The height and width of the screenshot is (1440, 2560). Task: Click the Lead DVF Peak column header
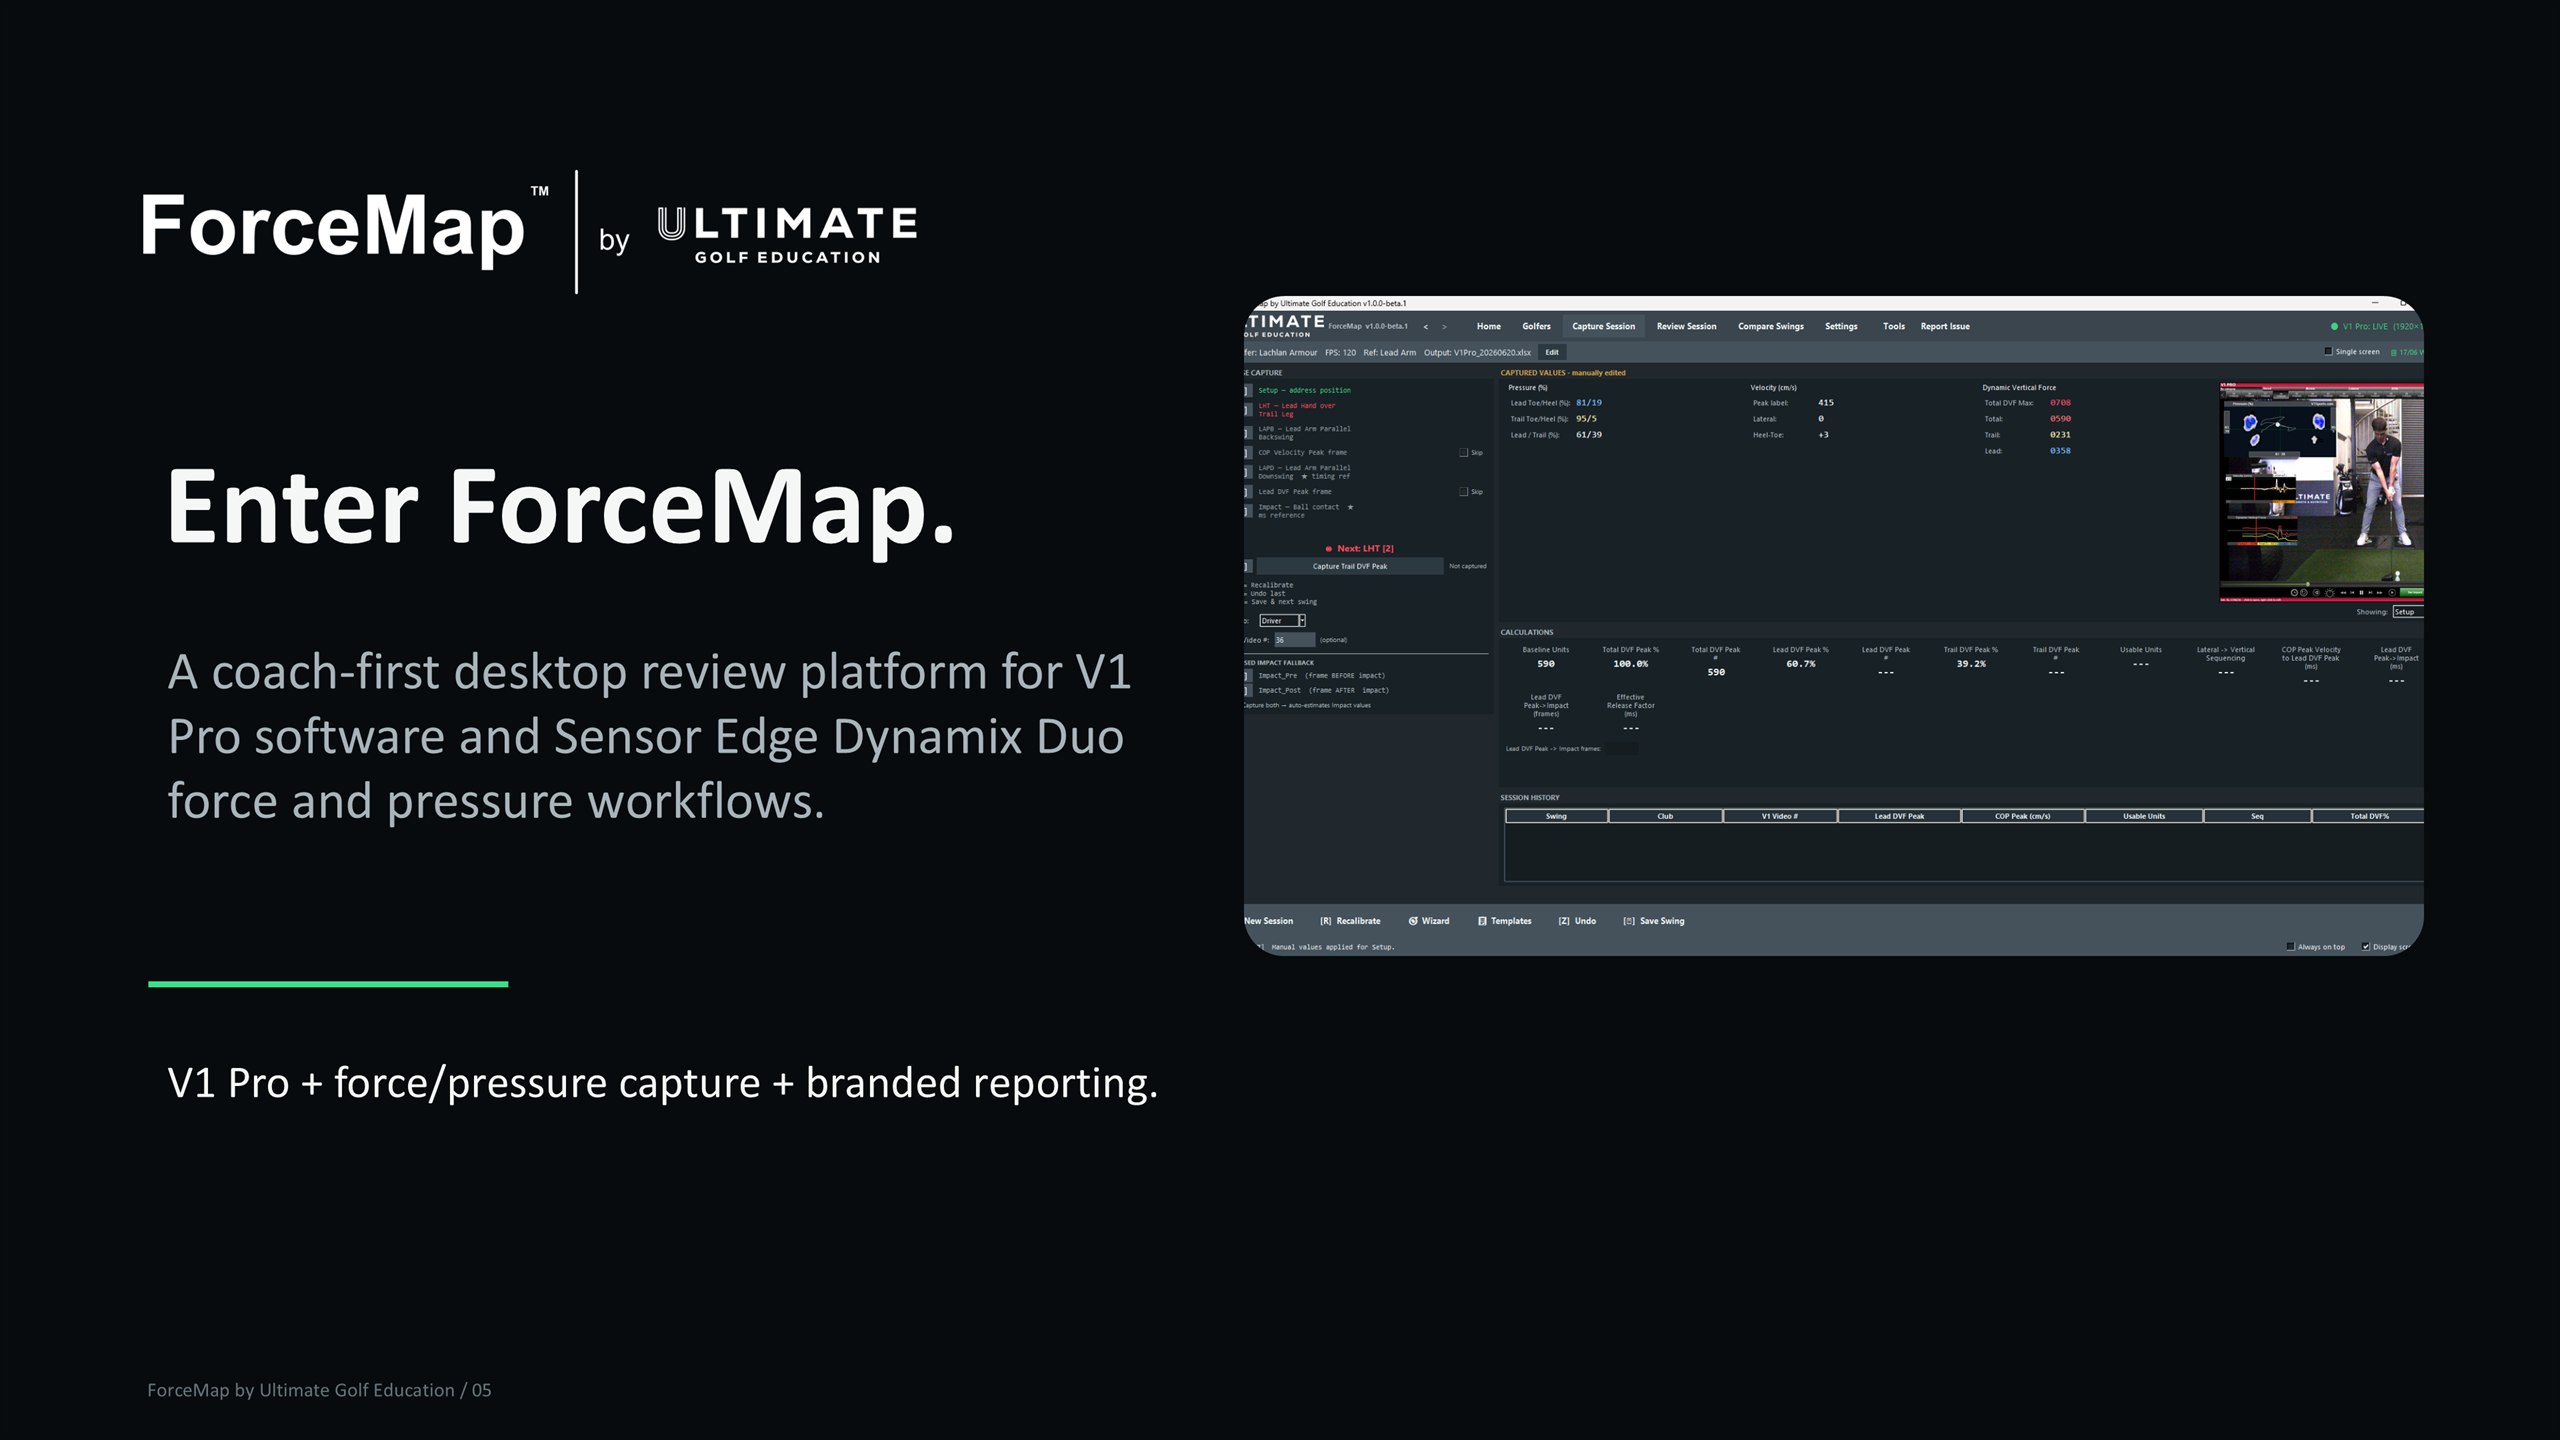1899,816
